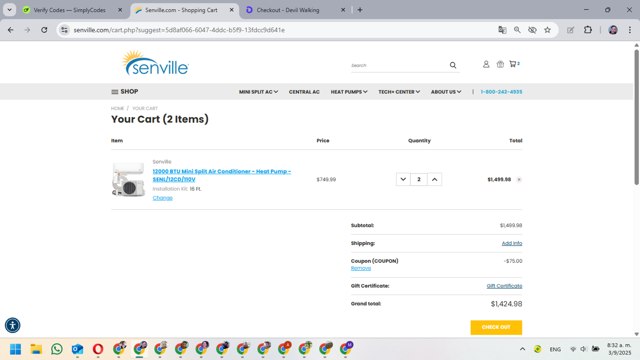The image size is (640, 360).
Task: Remove item with the x icon
Action: 519,180
